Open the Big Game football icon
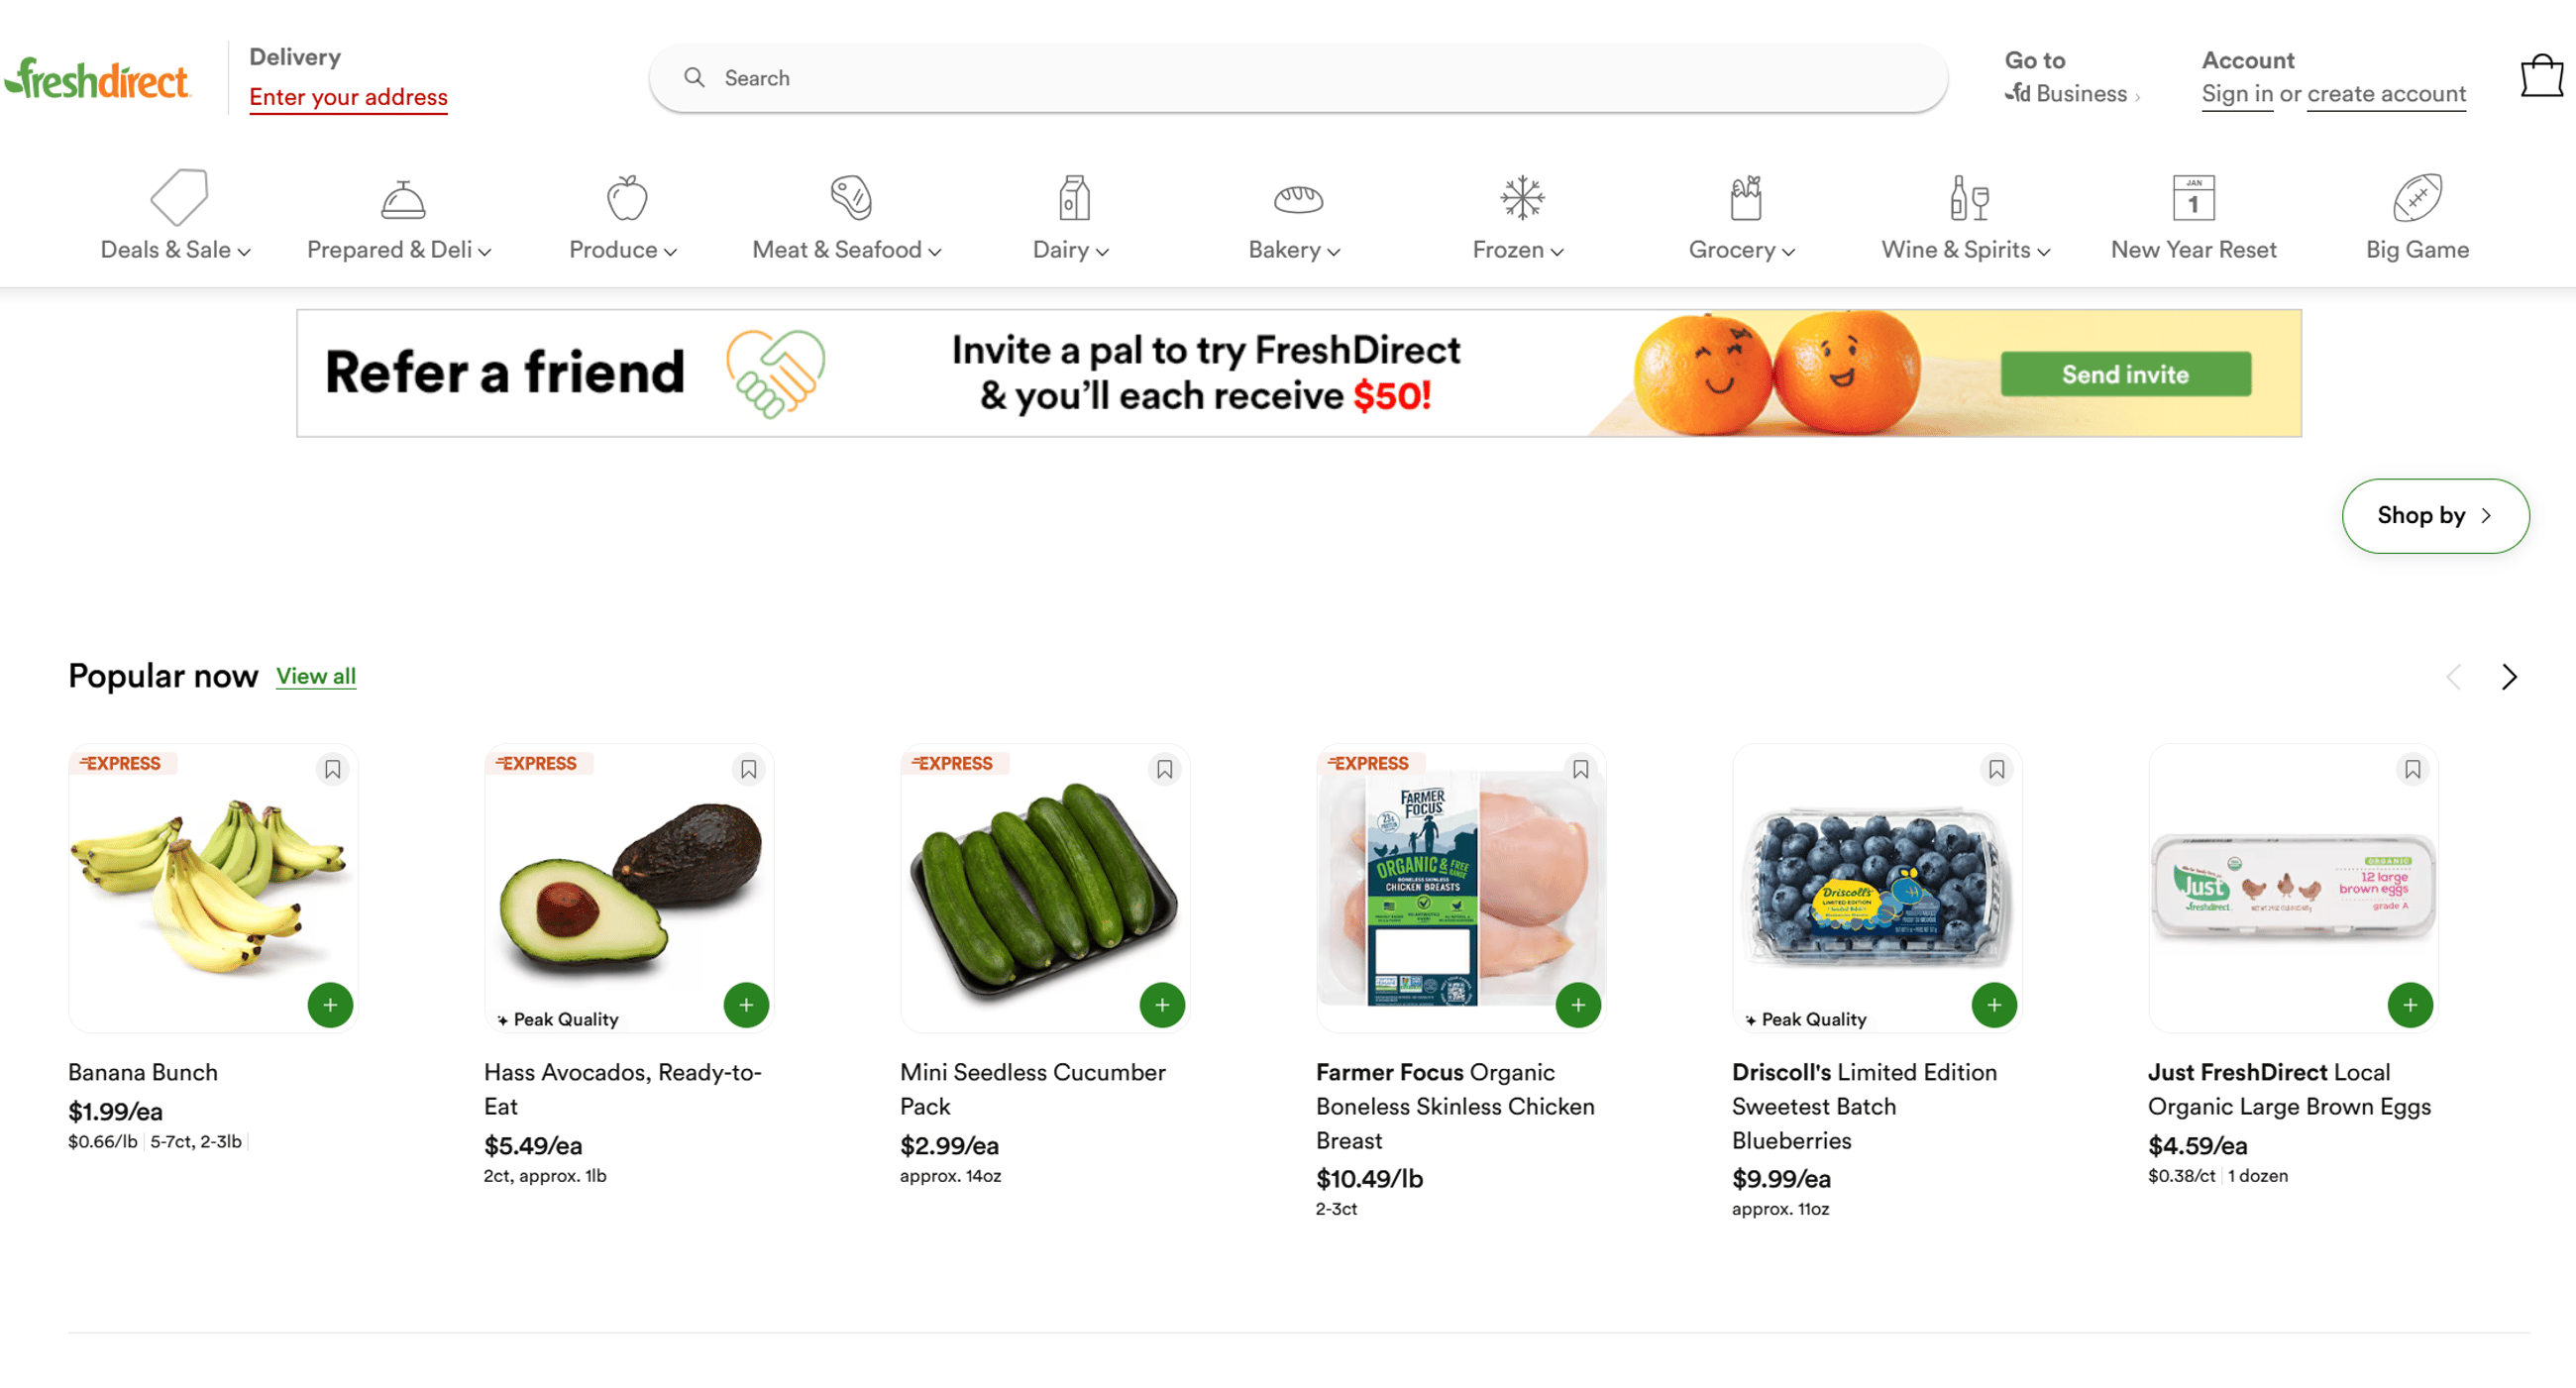The image size is (2576, 1388). (2416, 200)
